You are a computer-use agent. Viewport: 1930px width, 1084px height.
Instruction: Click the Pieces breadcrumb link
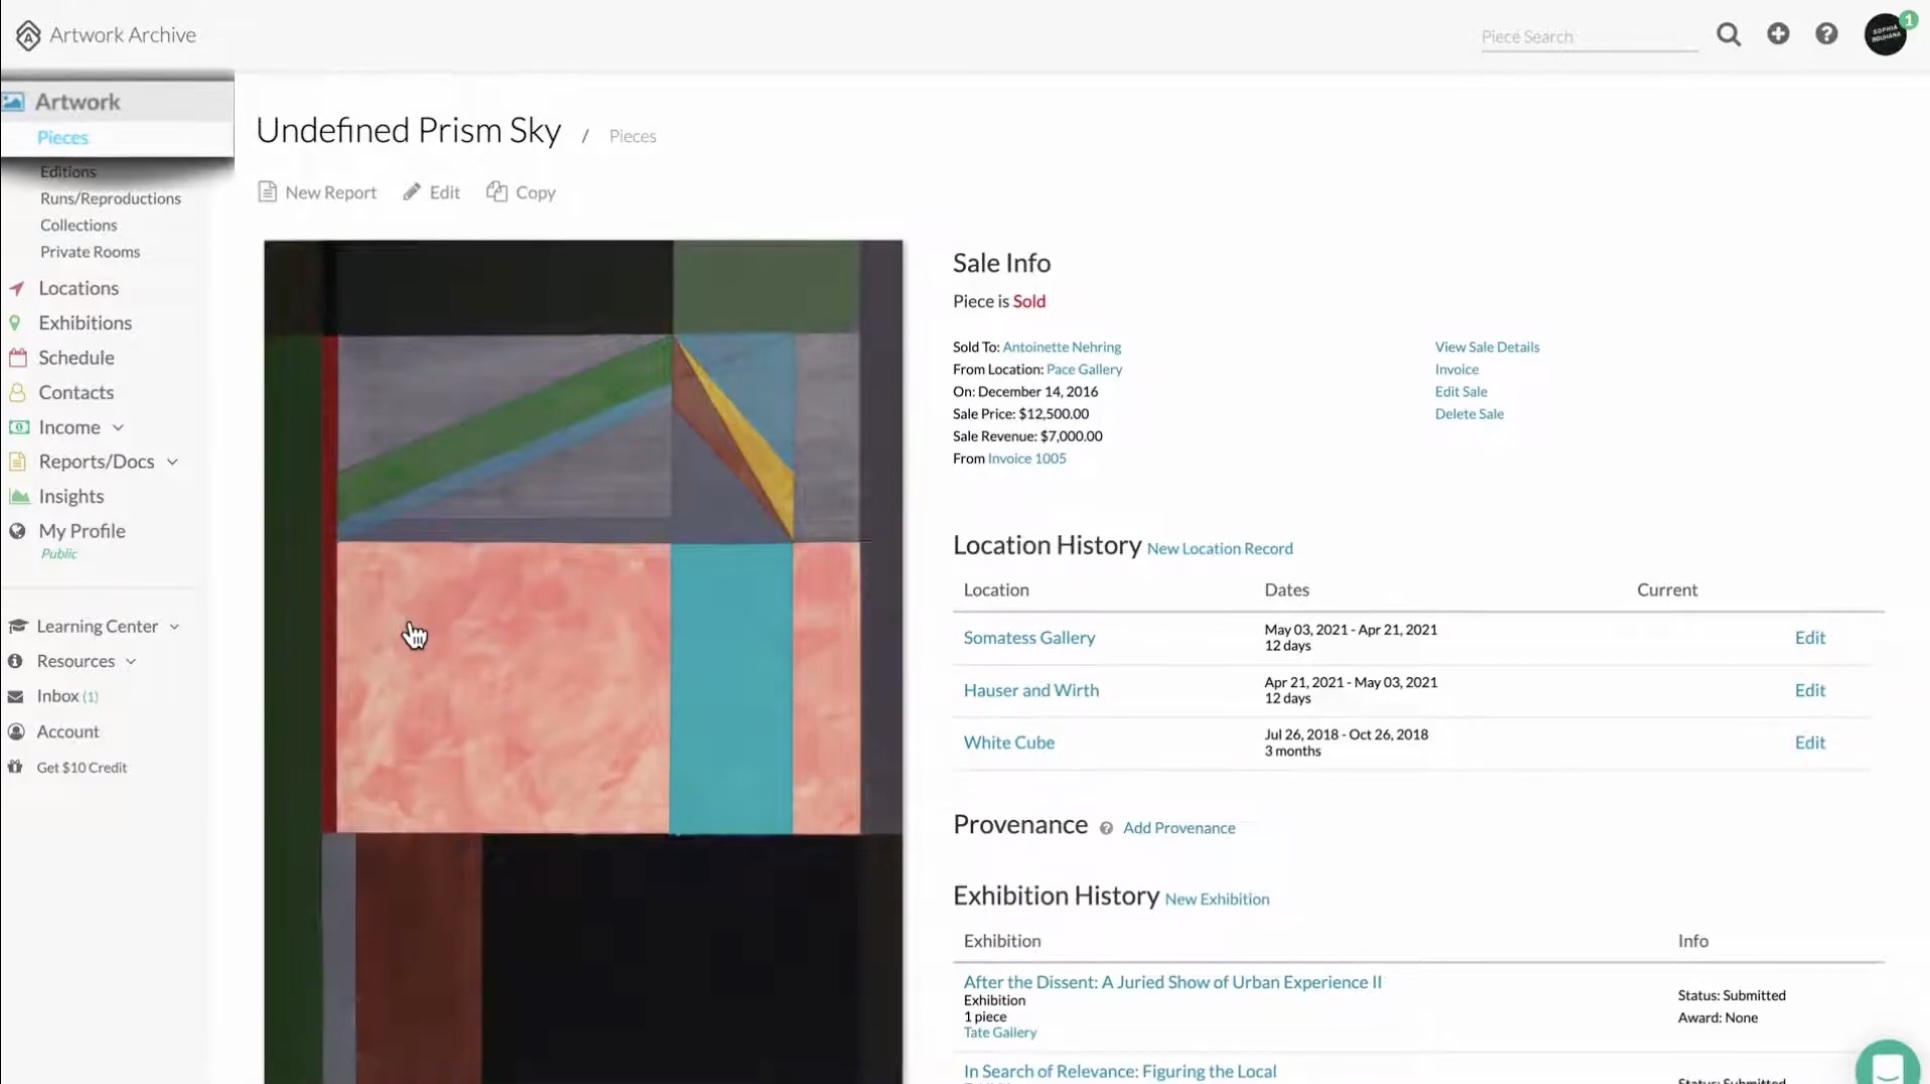pyautogui.click(x=632, y=136)
